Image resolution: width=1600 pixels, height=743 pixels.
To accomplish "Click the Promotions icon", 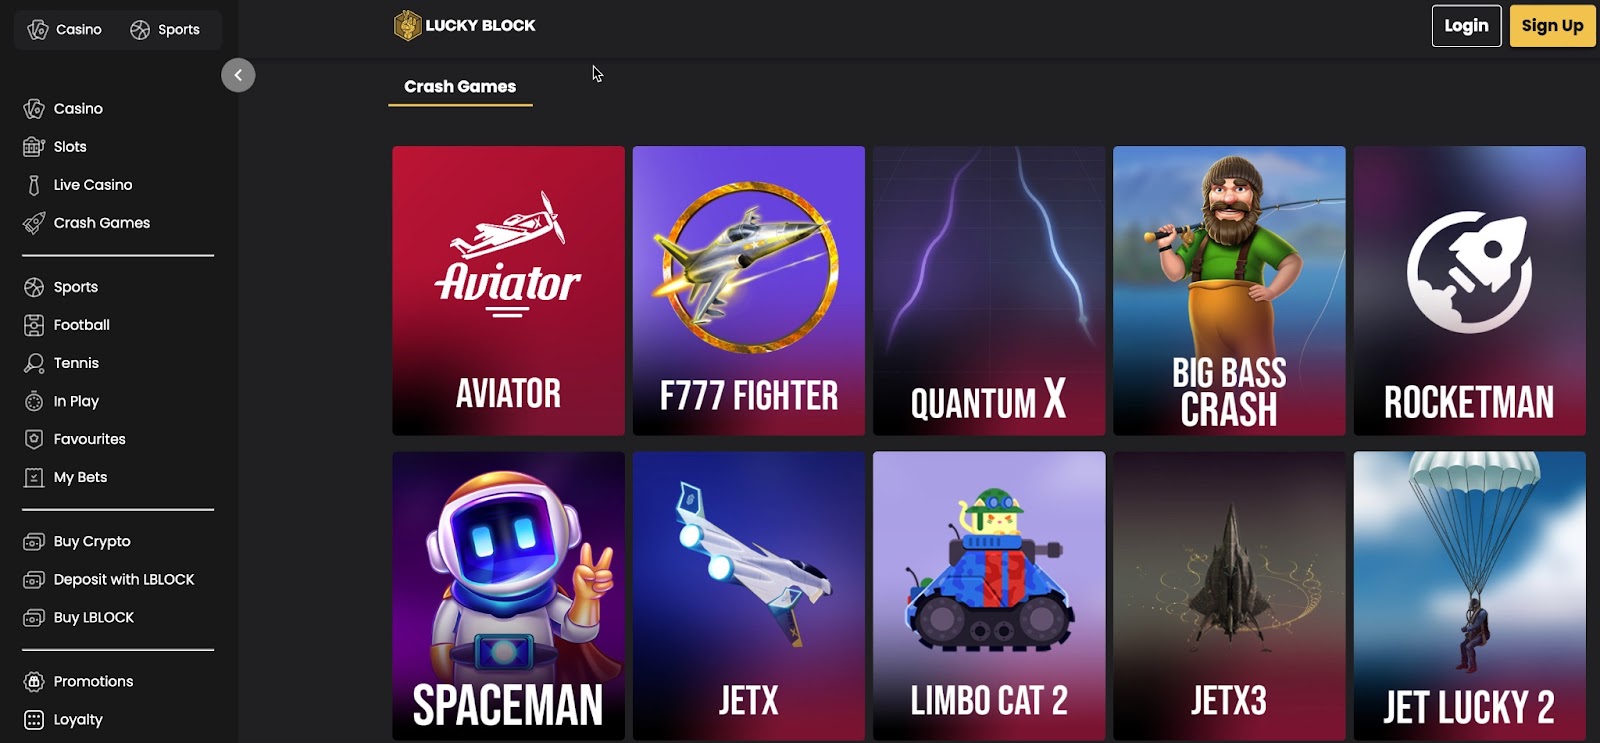I will coord(34,681).
